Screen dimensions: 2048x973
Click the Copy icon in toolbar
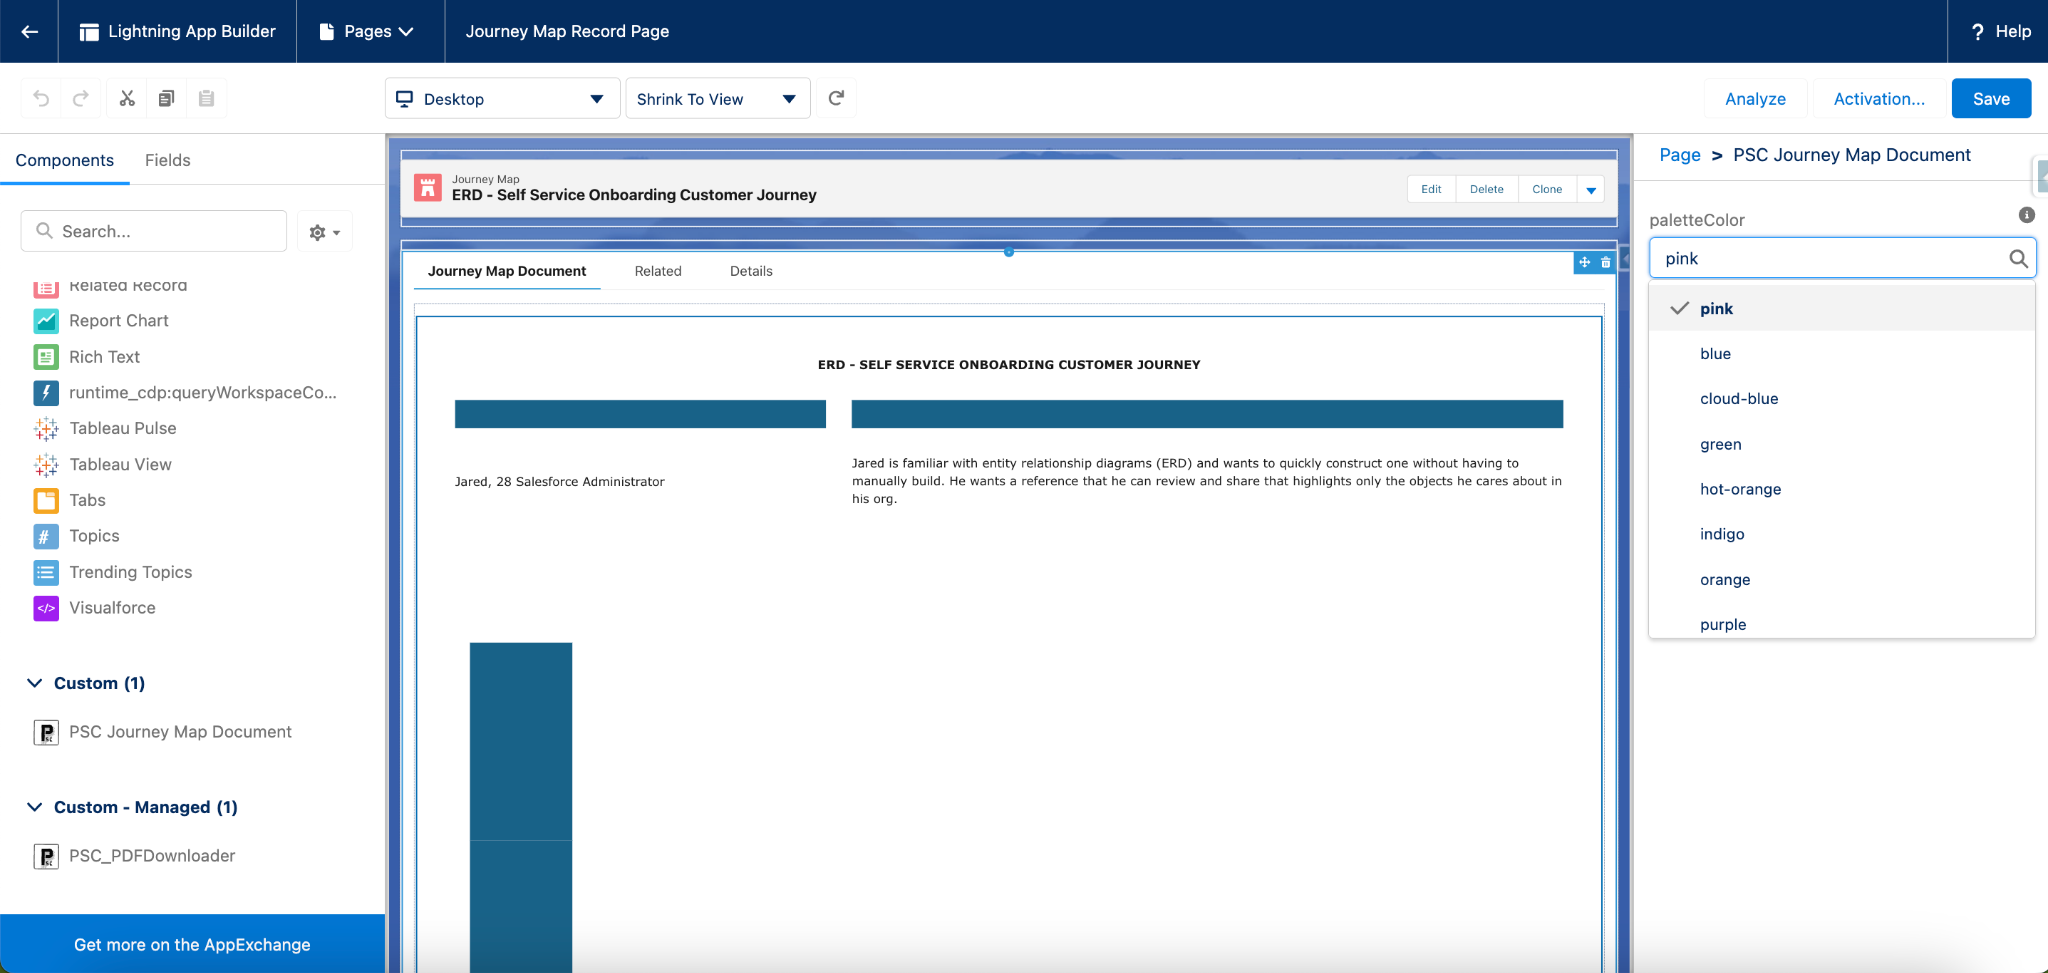[166, 98]
